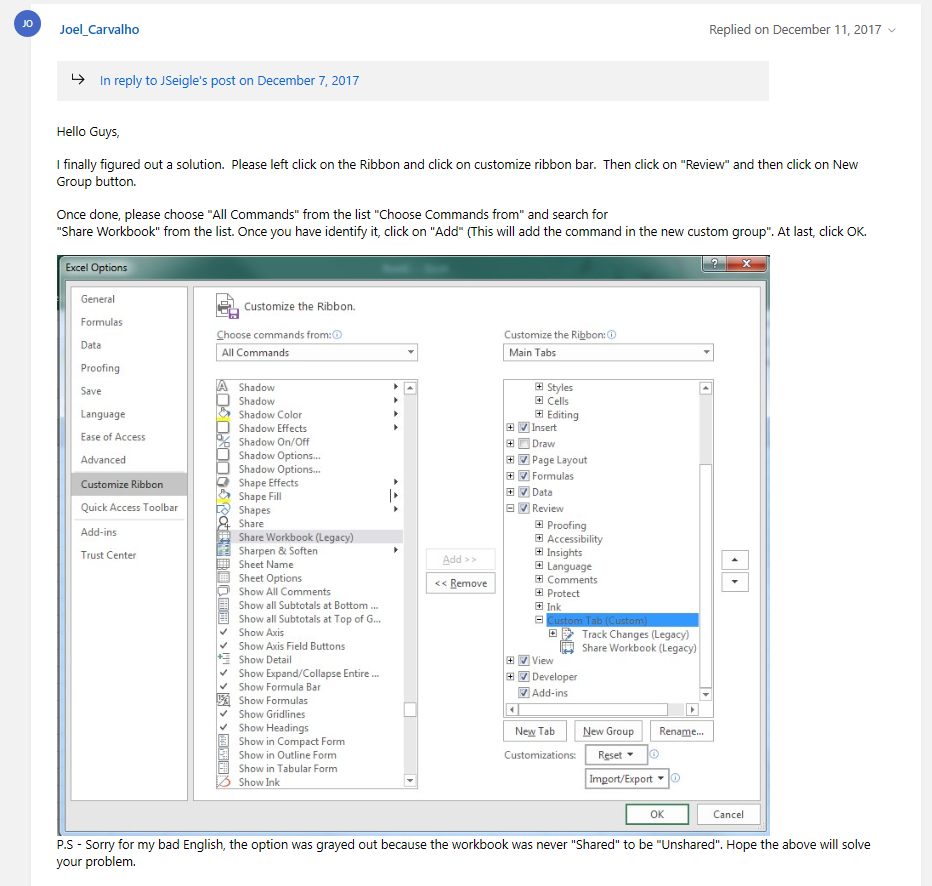Click the Choose commands from info icon

coord(337,335)
